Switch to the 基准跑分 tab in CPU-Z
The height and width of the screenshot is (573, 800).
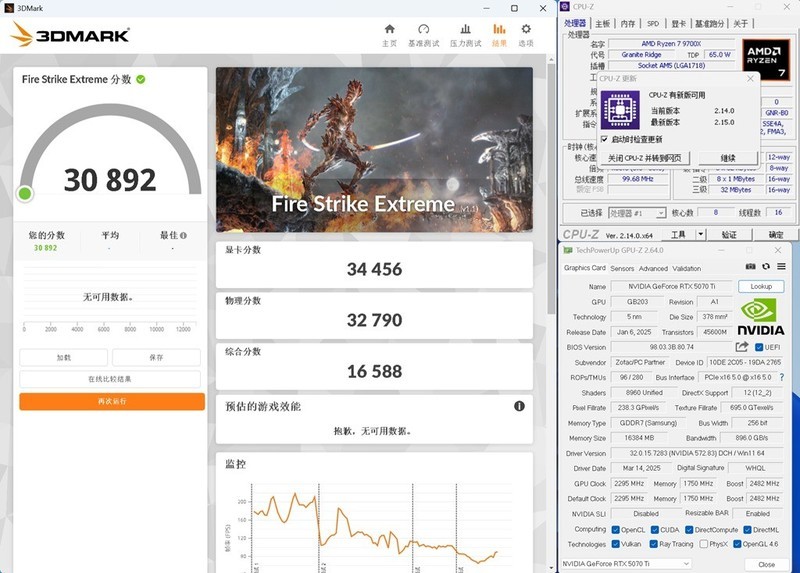(710, 23)
